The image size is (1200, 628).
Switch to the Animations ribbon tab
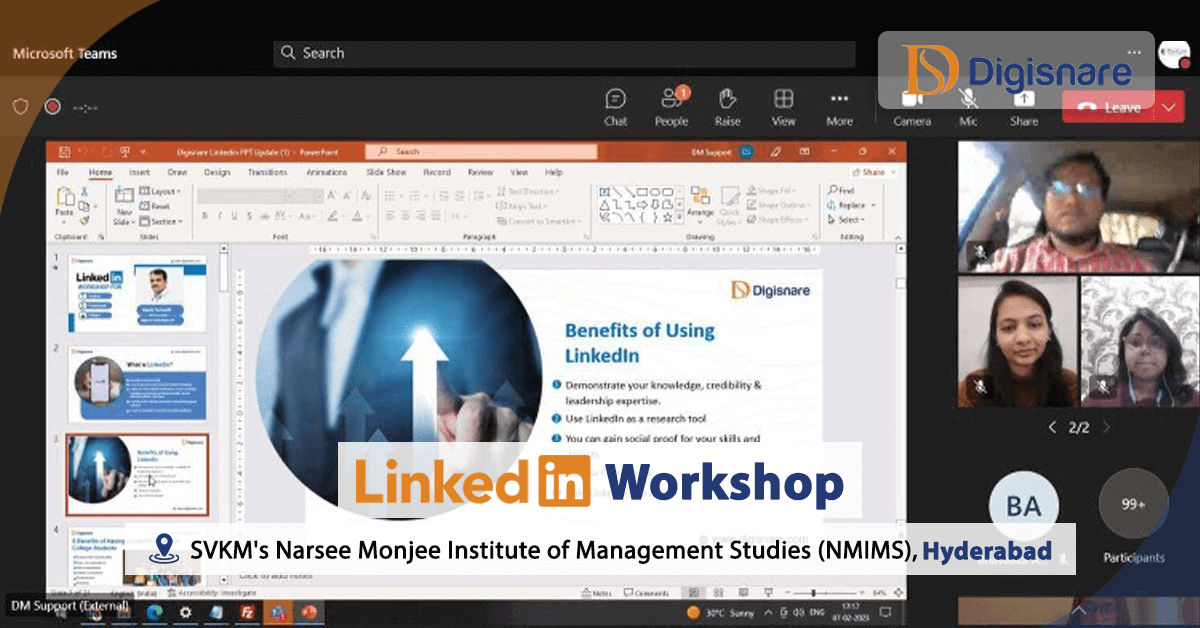click(x=326, y=172)
